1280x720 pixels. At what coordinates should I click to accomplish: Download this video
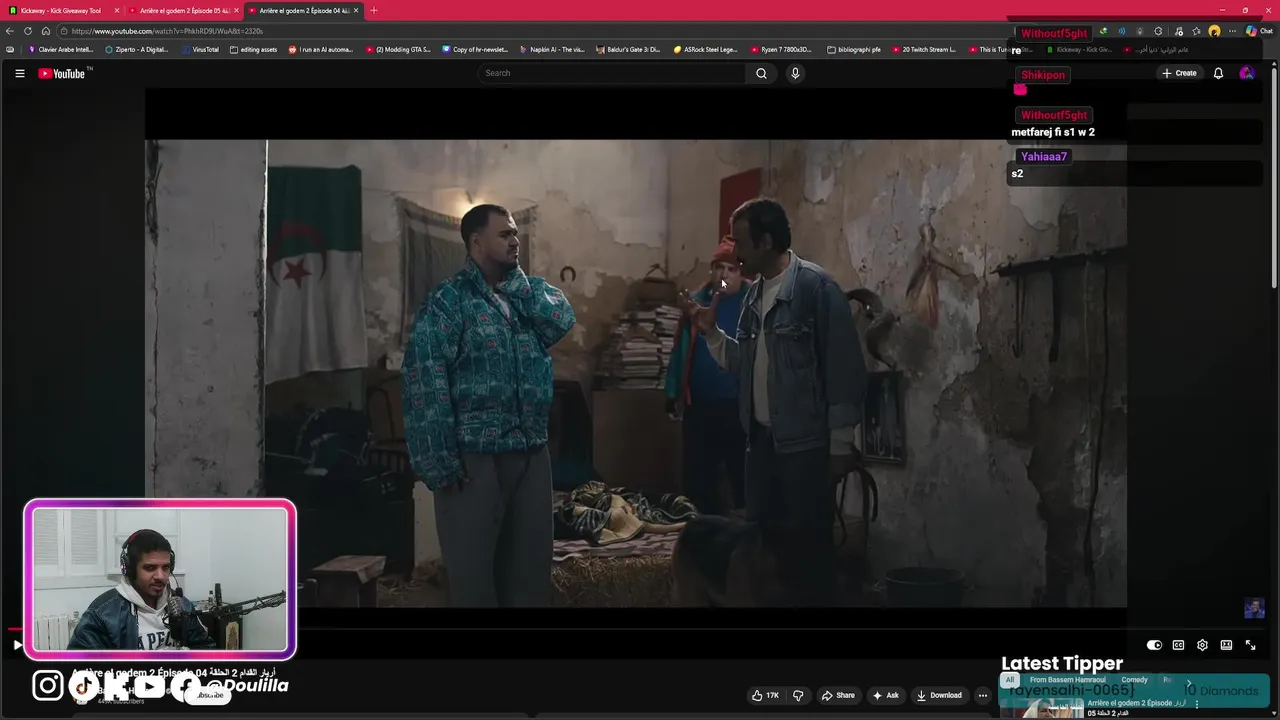(940, 695)
